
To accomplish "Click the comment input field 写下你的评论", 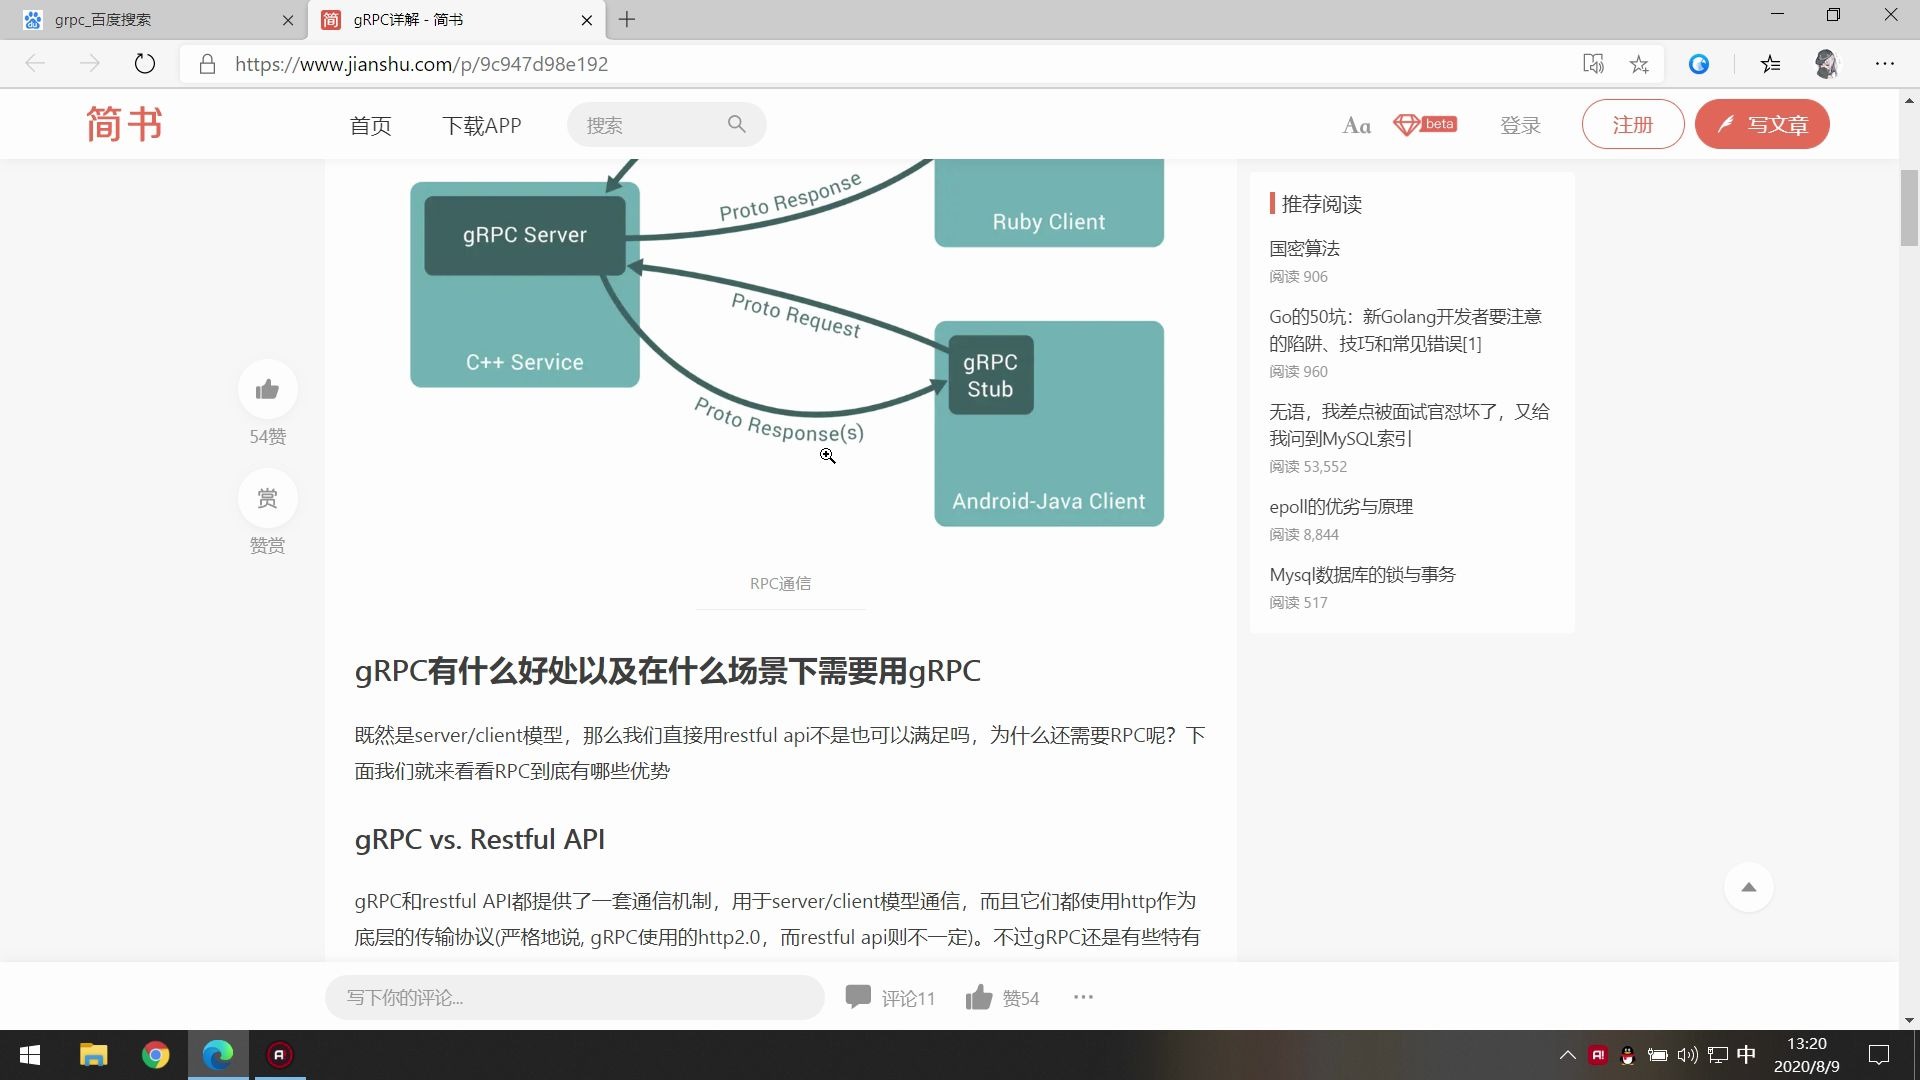I will (x=573, y=997).
